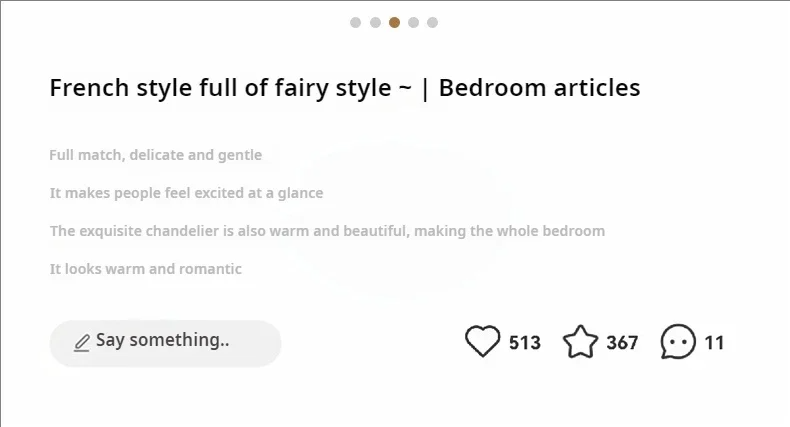Open the "French style full of fairy style" title
790x427 pixels.
tap(230, 88)
